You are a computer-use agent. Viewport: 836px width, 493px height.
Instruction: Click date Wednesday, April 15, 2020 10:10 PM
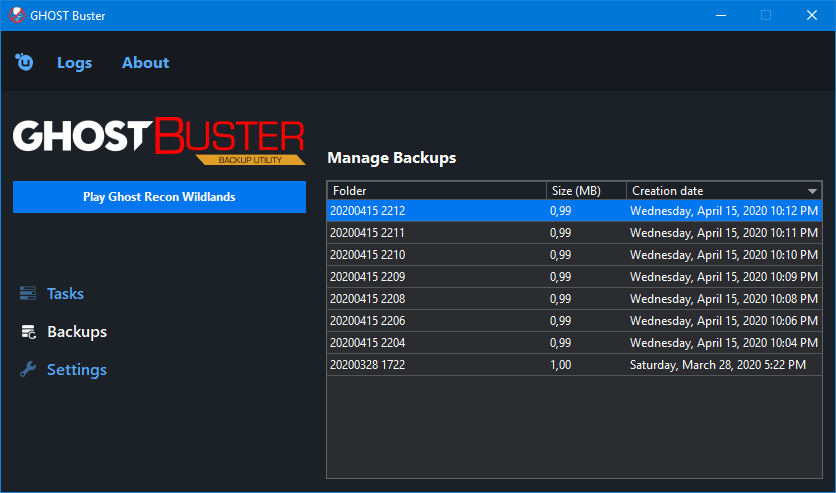point(724,255)
